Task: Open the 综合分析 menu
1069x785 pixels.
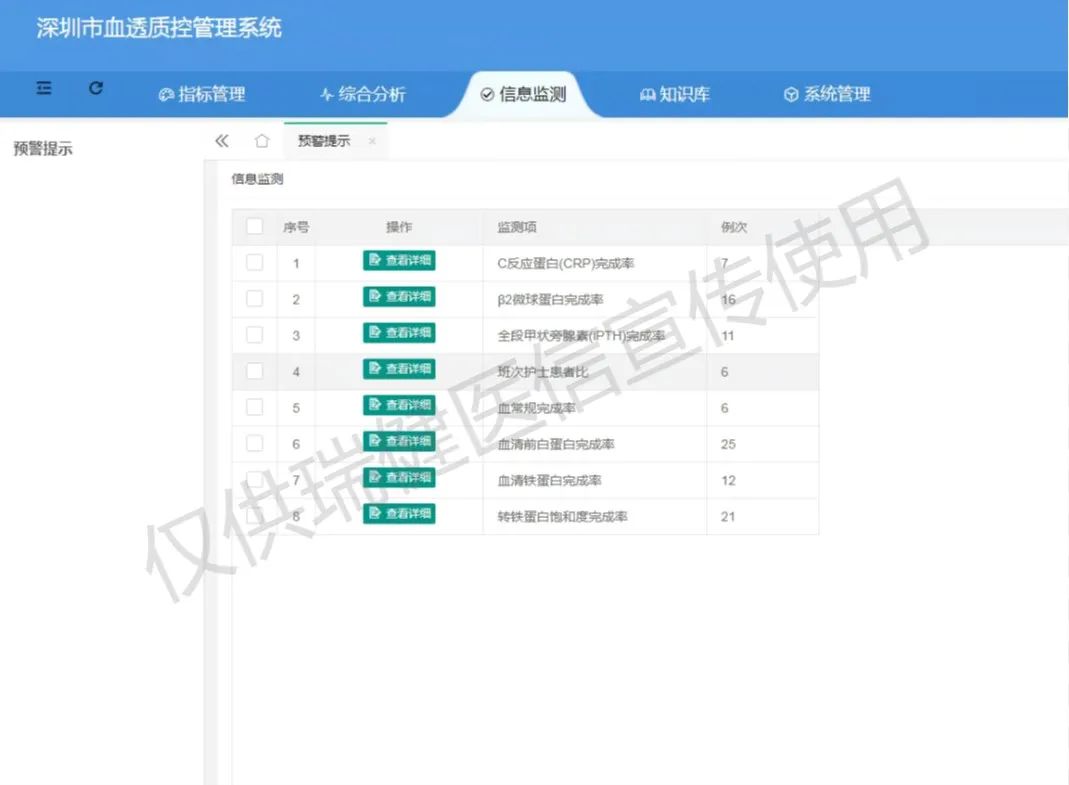Action: (x=363, y=94)
